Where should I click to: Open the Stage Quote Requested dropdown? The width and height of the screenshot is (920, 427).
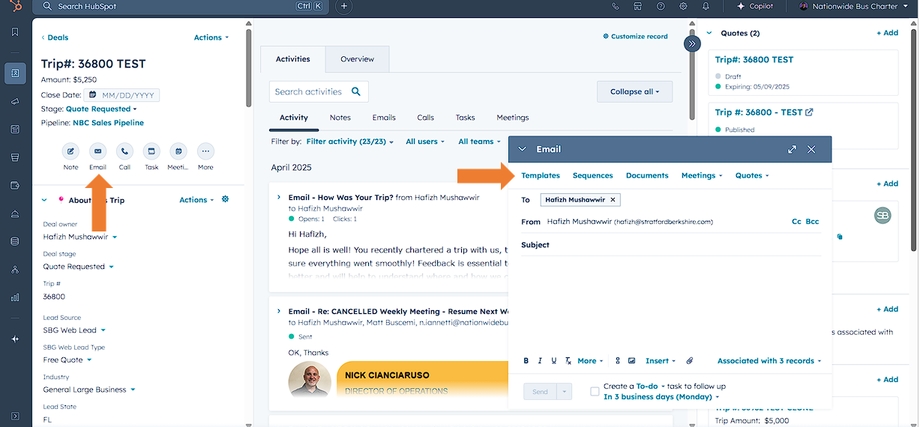(101, 109)
